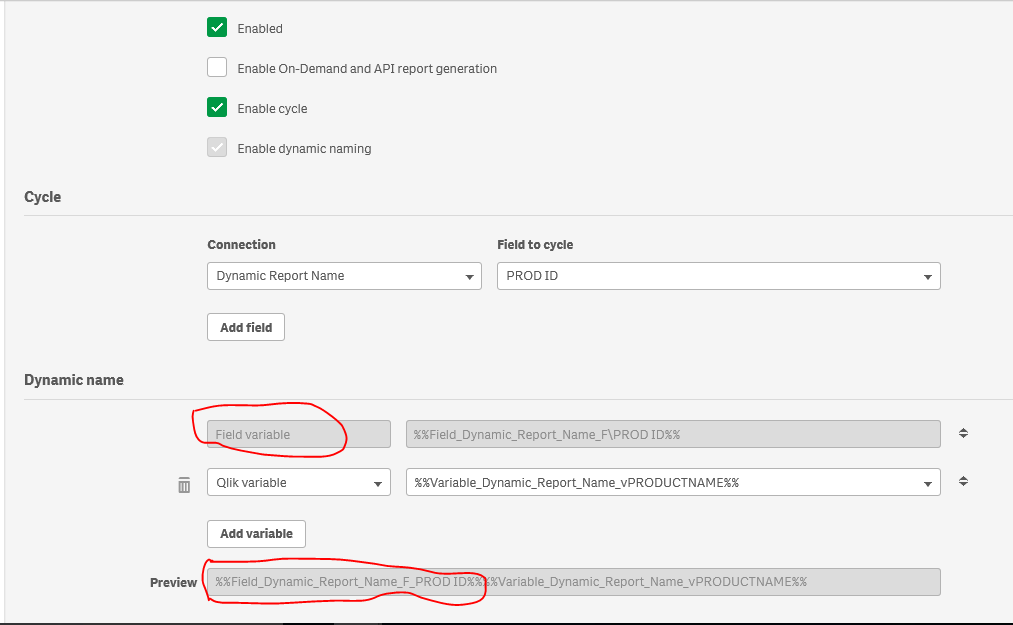Click the Cycle section heading

[x=43, y=197]
